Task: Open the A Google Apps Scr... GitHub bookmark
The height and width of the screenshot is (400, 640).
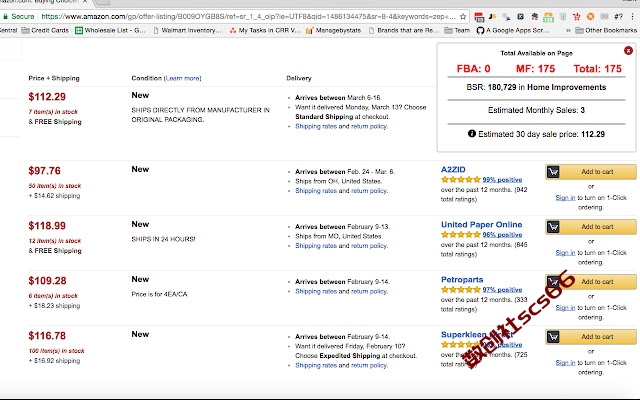Action: pos(512,30)
